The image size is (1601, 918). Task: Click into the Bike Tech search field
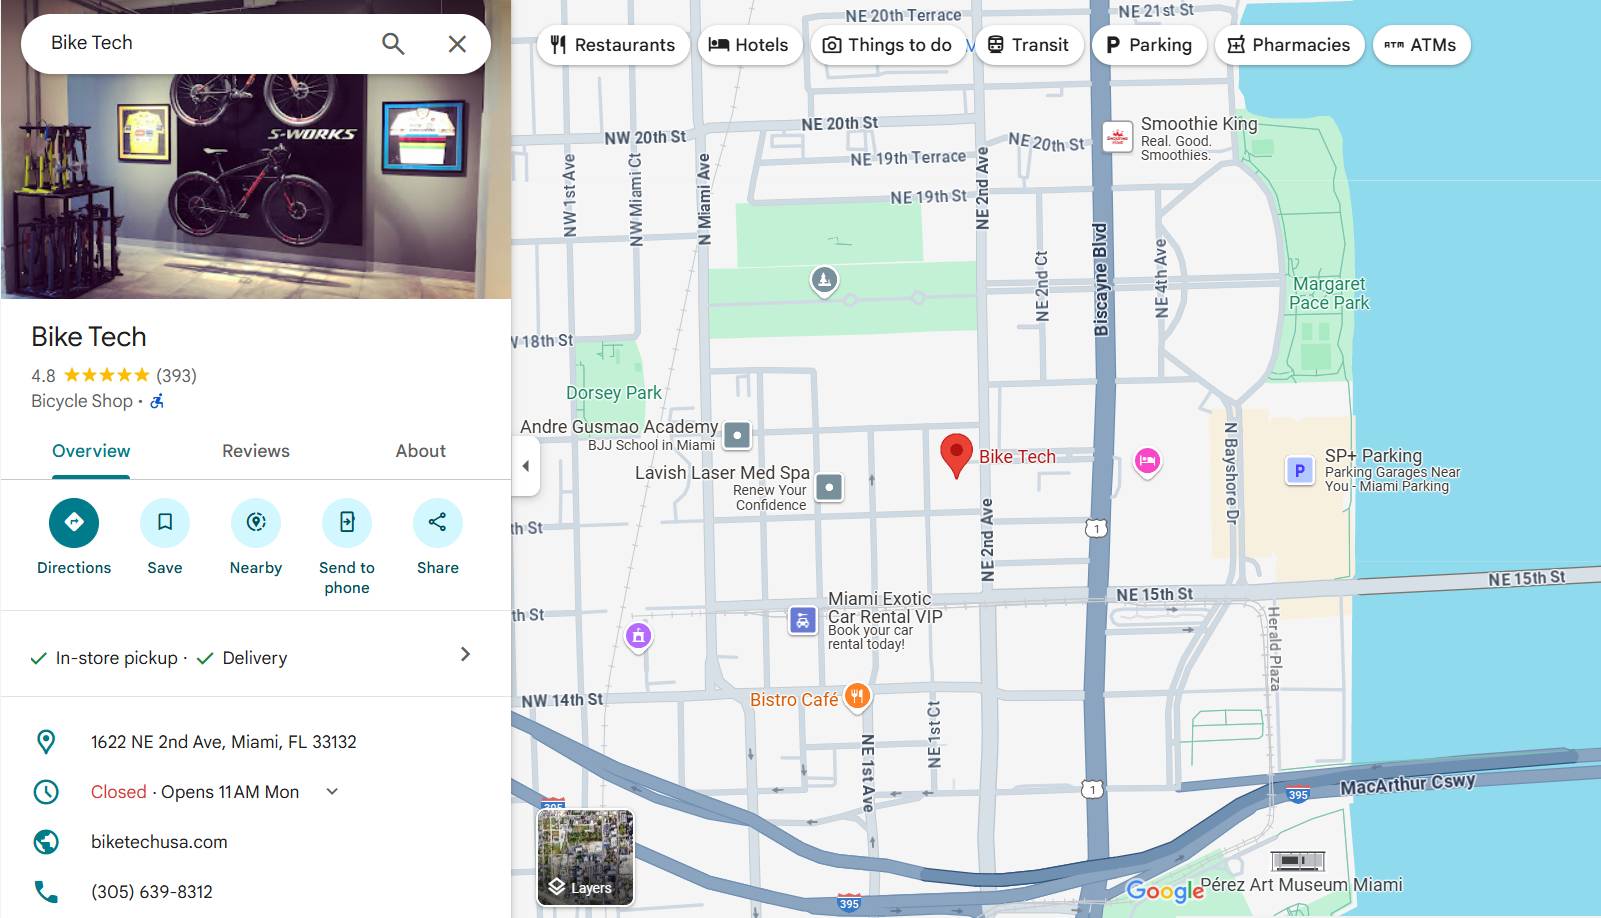[205, 43]
